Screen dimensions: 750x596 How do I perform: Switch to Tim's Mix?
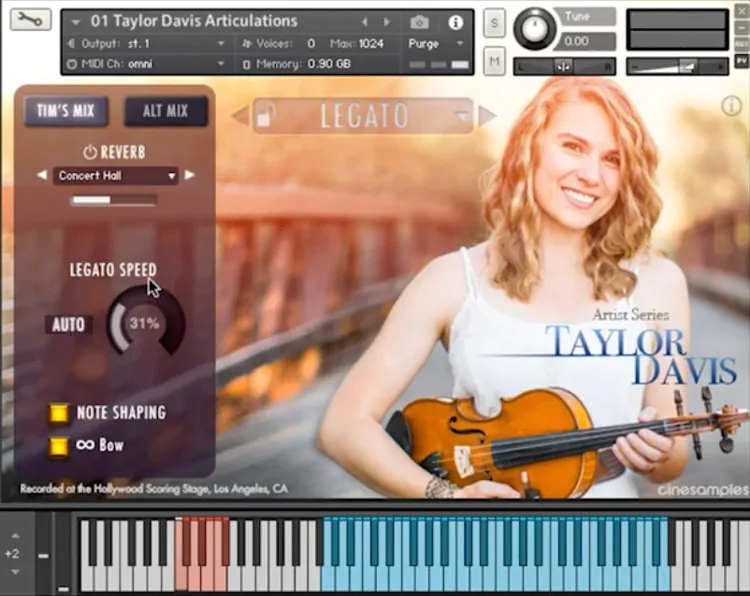click(x=66, y=111)
